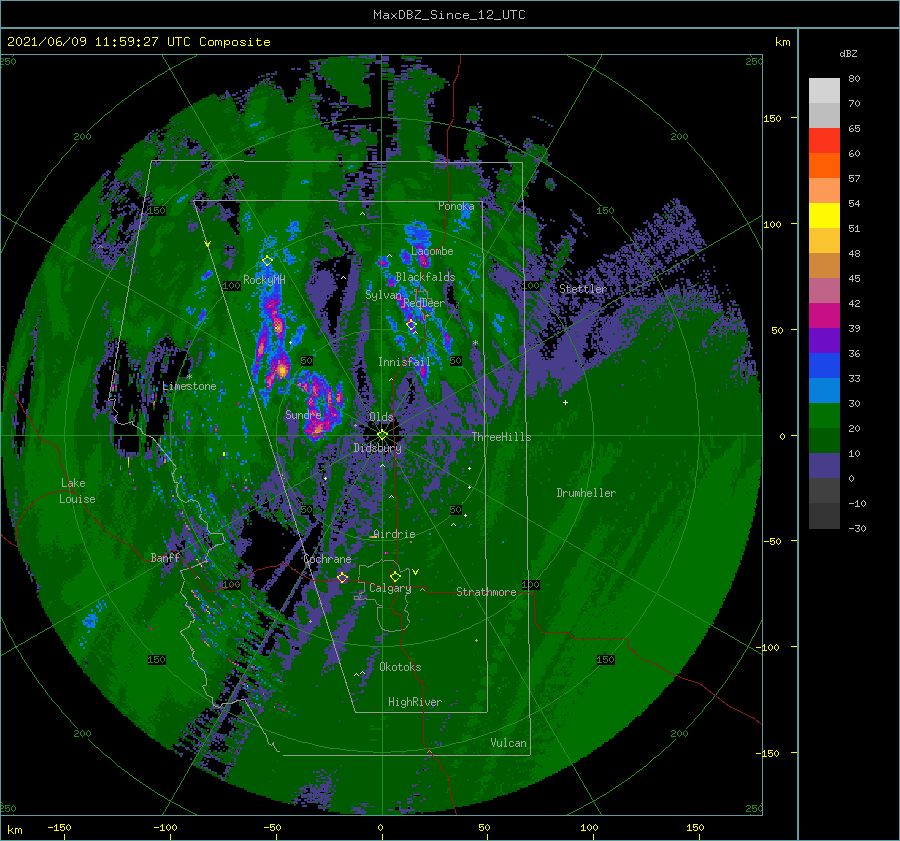Click the yellow km label at top right
Image resolution: width=900 pixels, height=841 pixels.
pyautogui.click(x=782, y=42)
